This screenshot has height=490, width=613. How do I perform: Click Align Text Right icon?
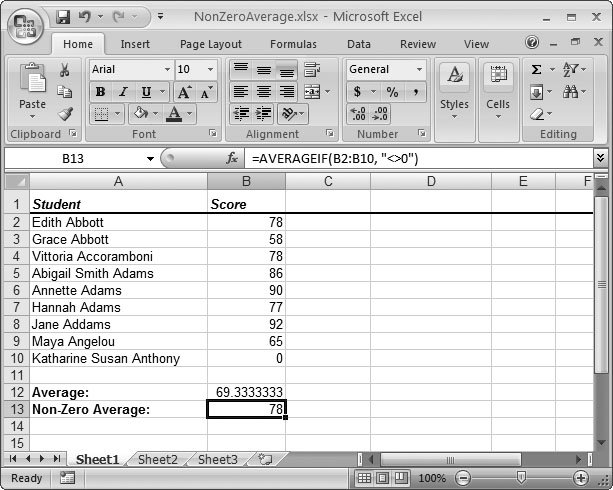click(x=287, y=92)
